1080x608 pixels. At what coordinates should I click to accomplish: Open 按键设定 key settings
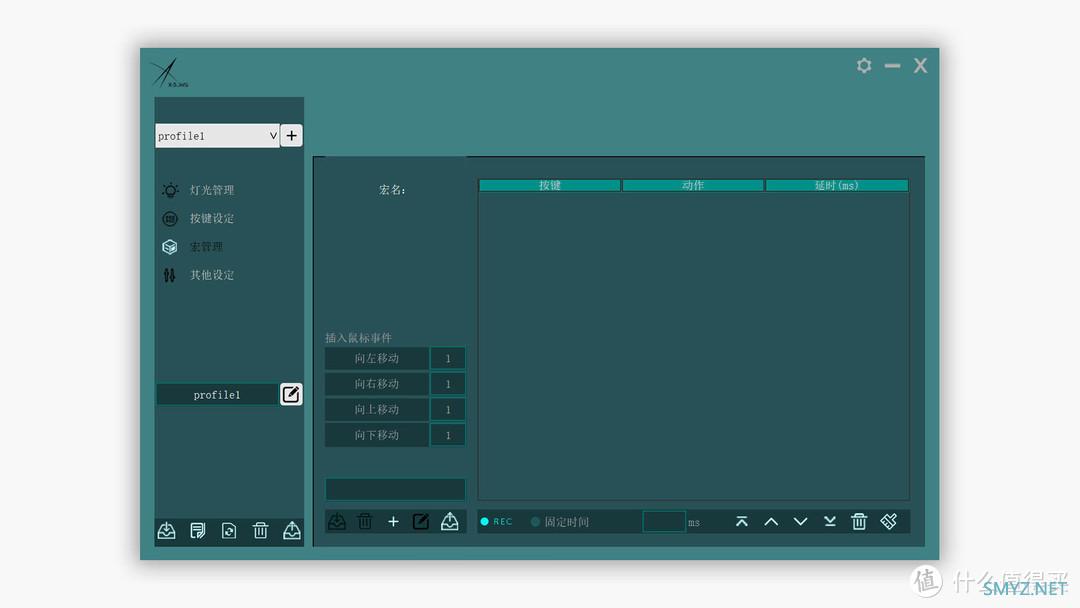[211, 218]
